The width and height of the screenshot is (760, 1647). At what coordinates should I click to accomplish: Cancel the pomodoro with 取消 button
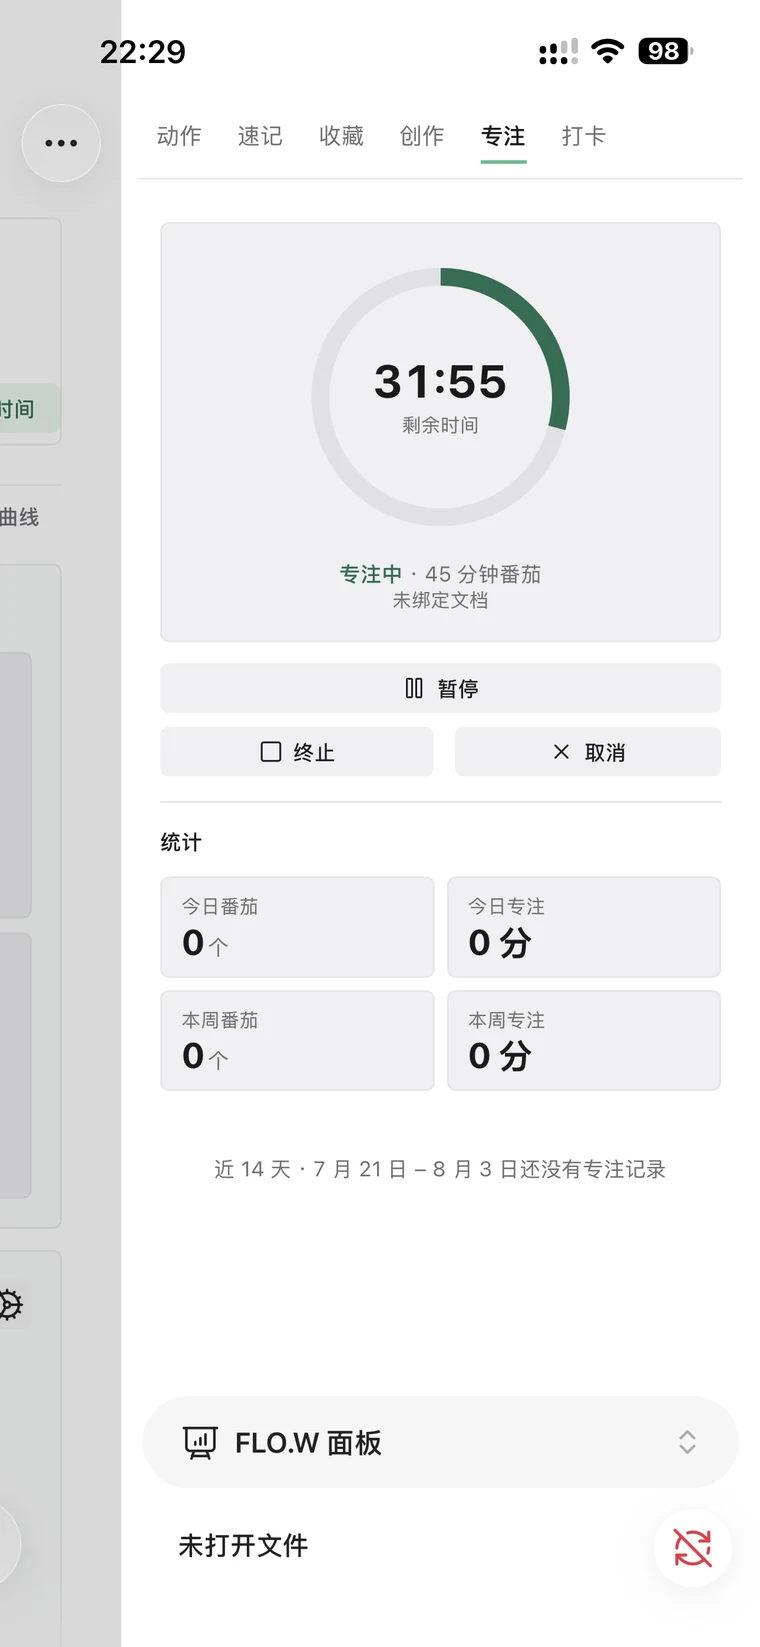[x=588, y=752]
